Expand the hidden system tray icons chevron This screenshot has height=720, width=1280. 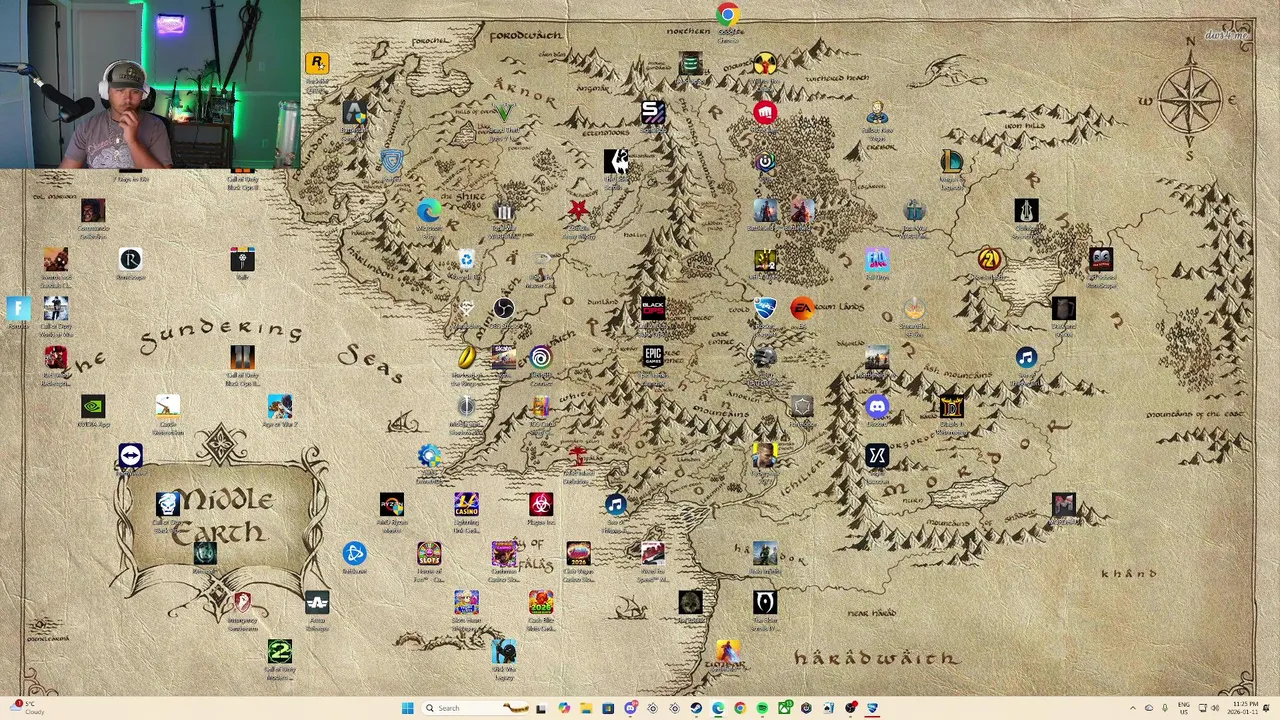tap(1133, 708)
